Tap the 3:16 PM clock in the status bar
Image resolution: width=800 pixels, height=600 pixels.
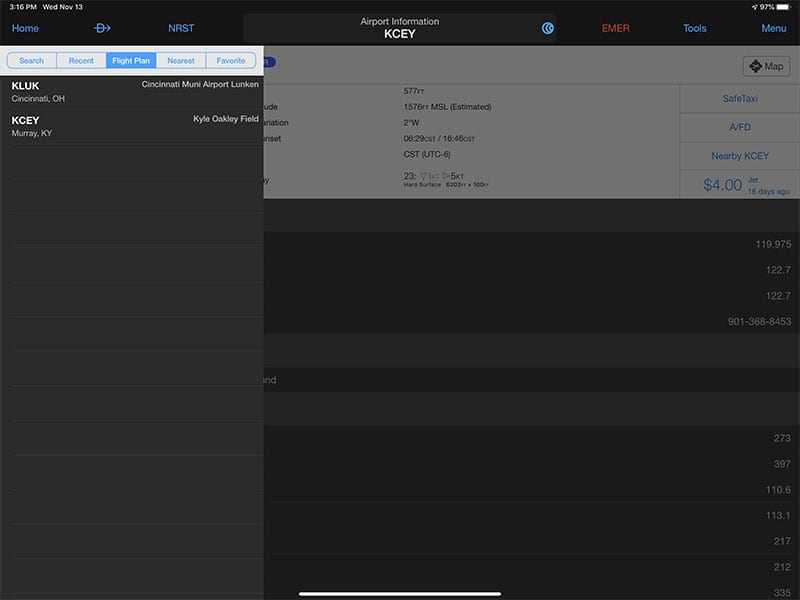tap(23, 7)
